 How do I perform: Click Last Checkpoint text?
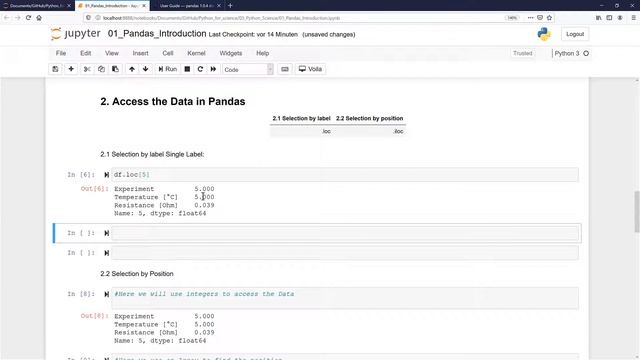(253, 35)
